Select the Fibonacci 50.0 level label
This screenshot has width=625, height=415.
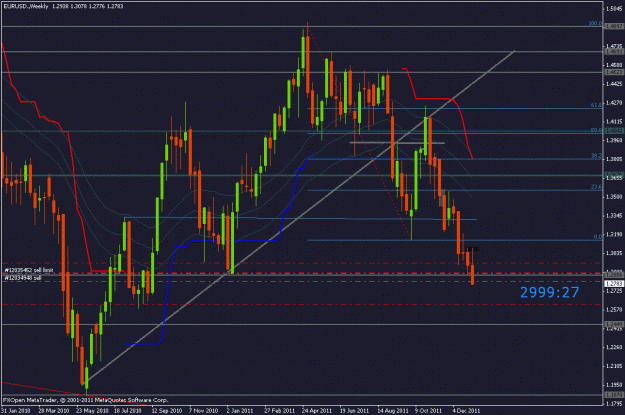pos(596,130)
